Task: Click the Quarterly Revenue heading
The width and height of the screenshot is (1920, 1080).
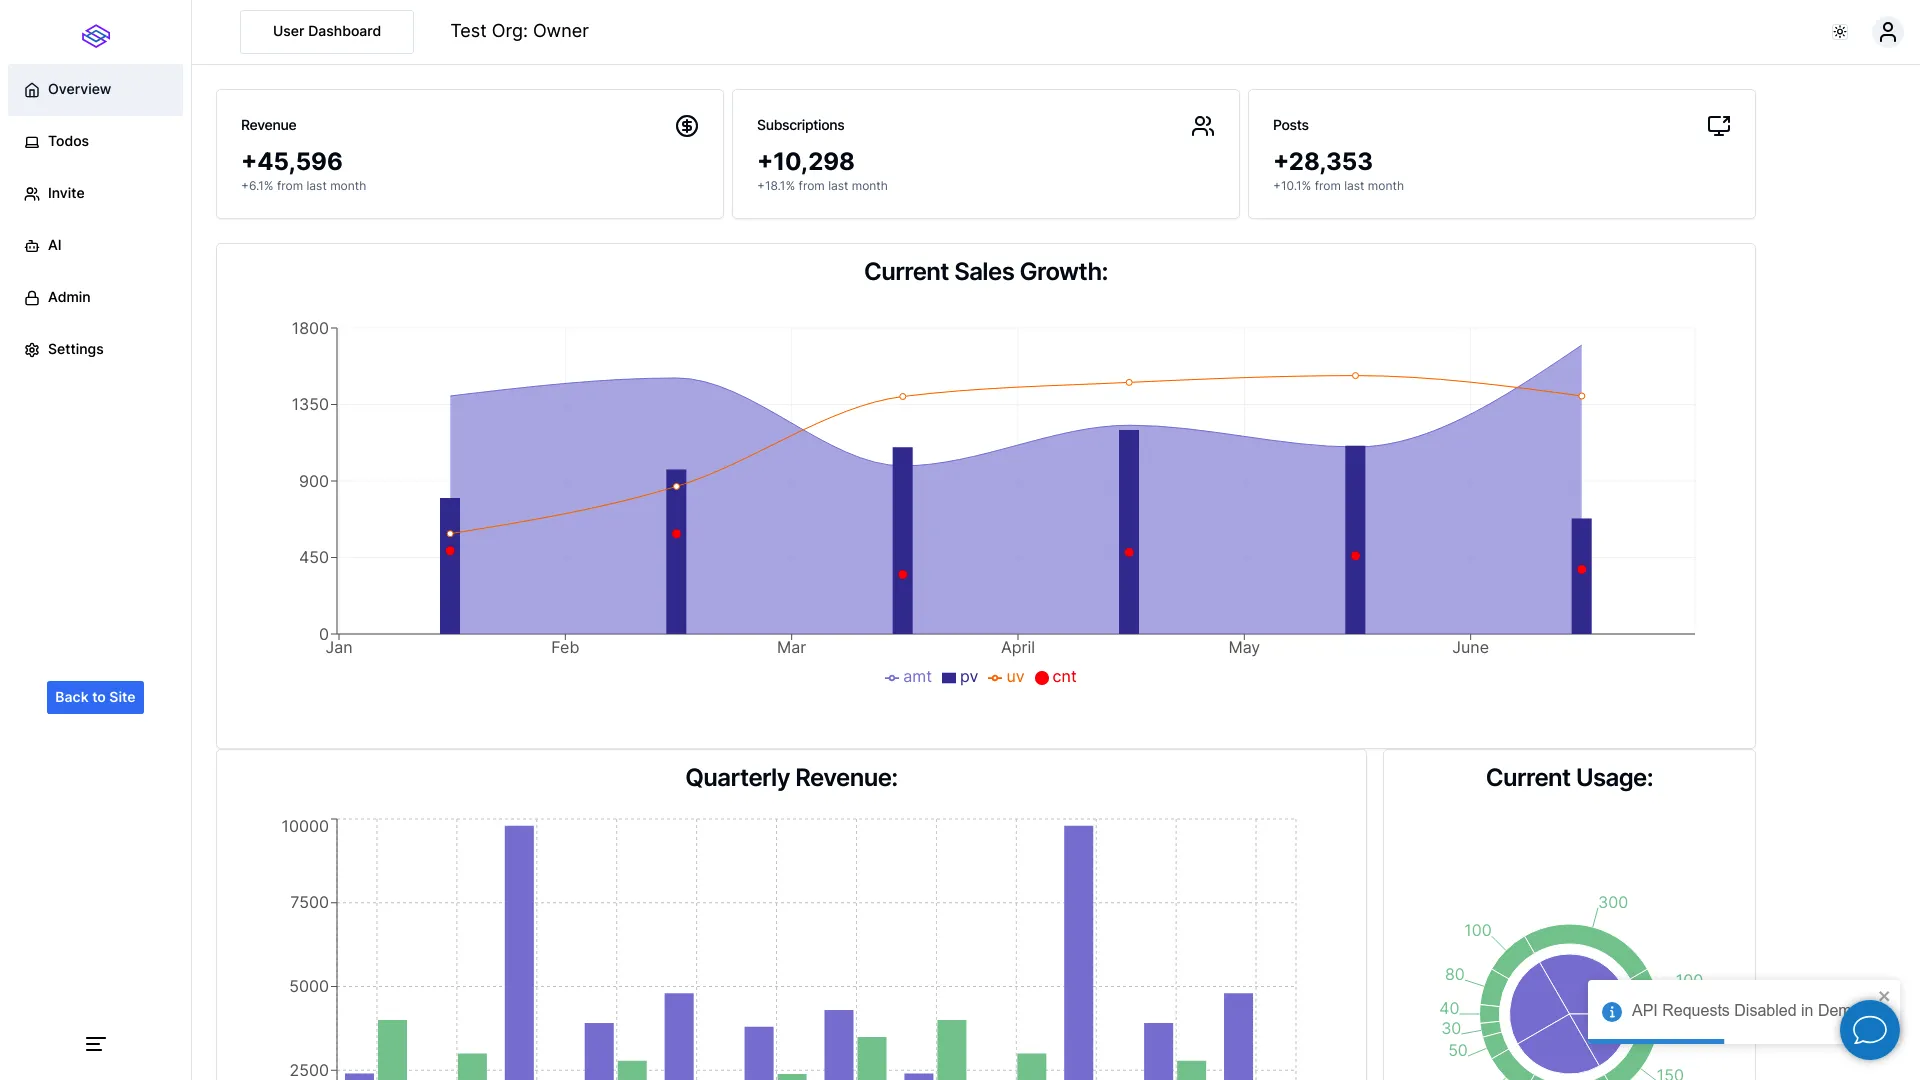Action: coord(791,778)
